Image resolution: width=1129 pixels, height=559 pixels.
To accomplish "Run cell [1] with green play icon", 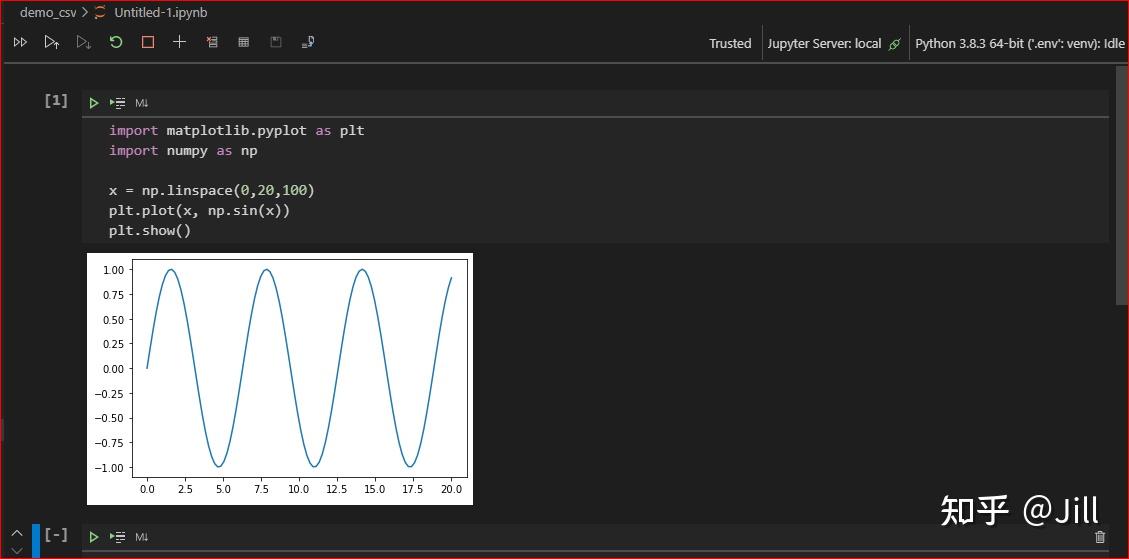I will coord(94,103).
